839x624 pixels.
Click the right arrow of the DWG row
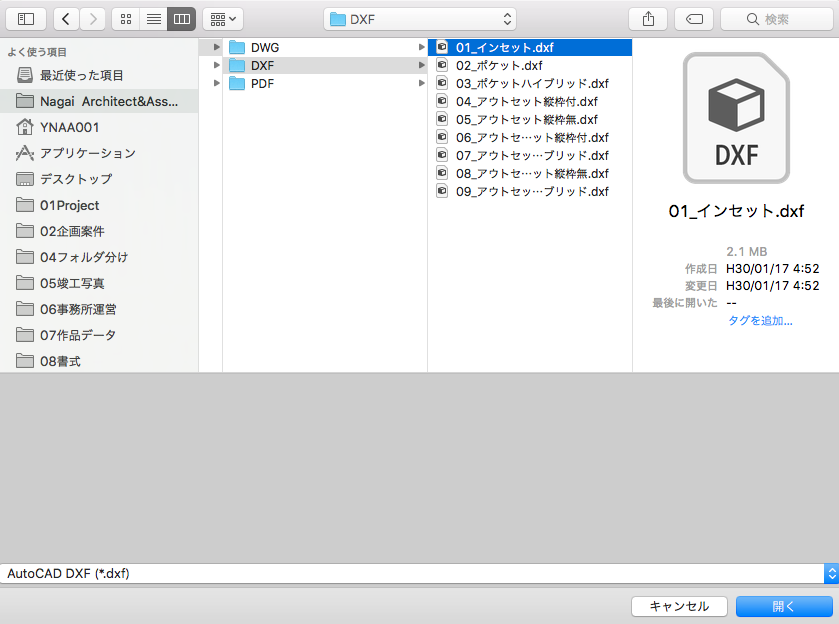[422, 47]
